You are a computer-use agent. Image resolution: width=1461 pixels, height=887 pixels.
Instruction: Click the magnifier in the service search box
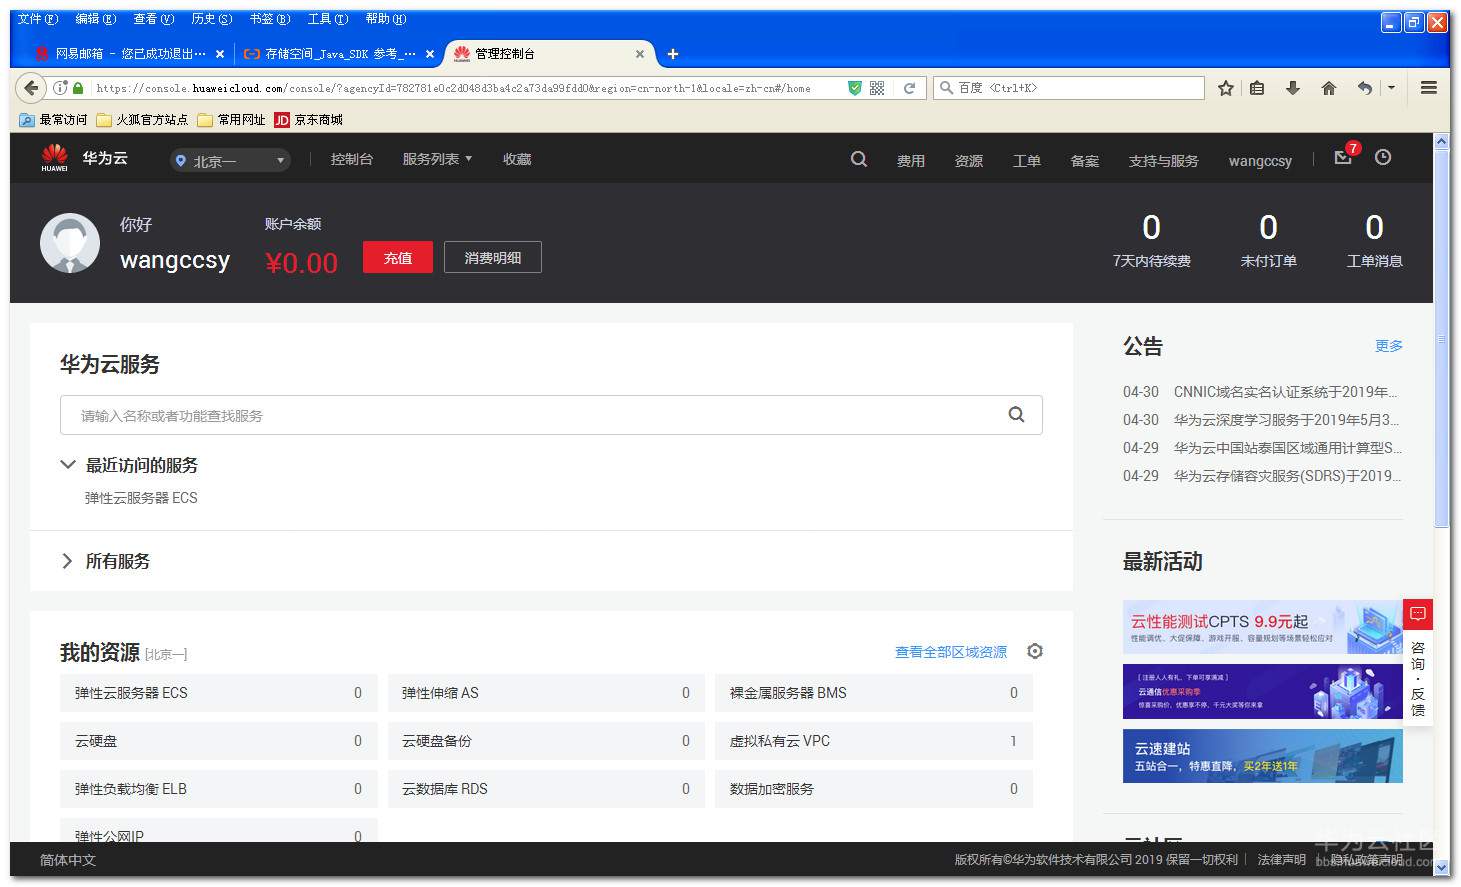[1016, 415]
